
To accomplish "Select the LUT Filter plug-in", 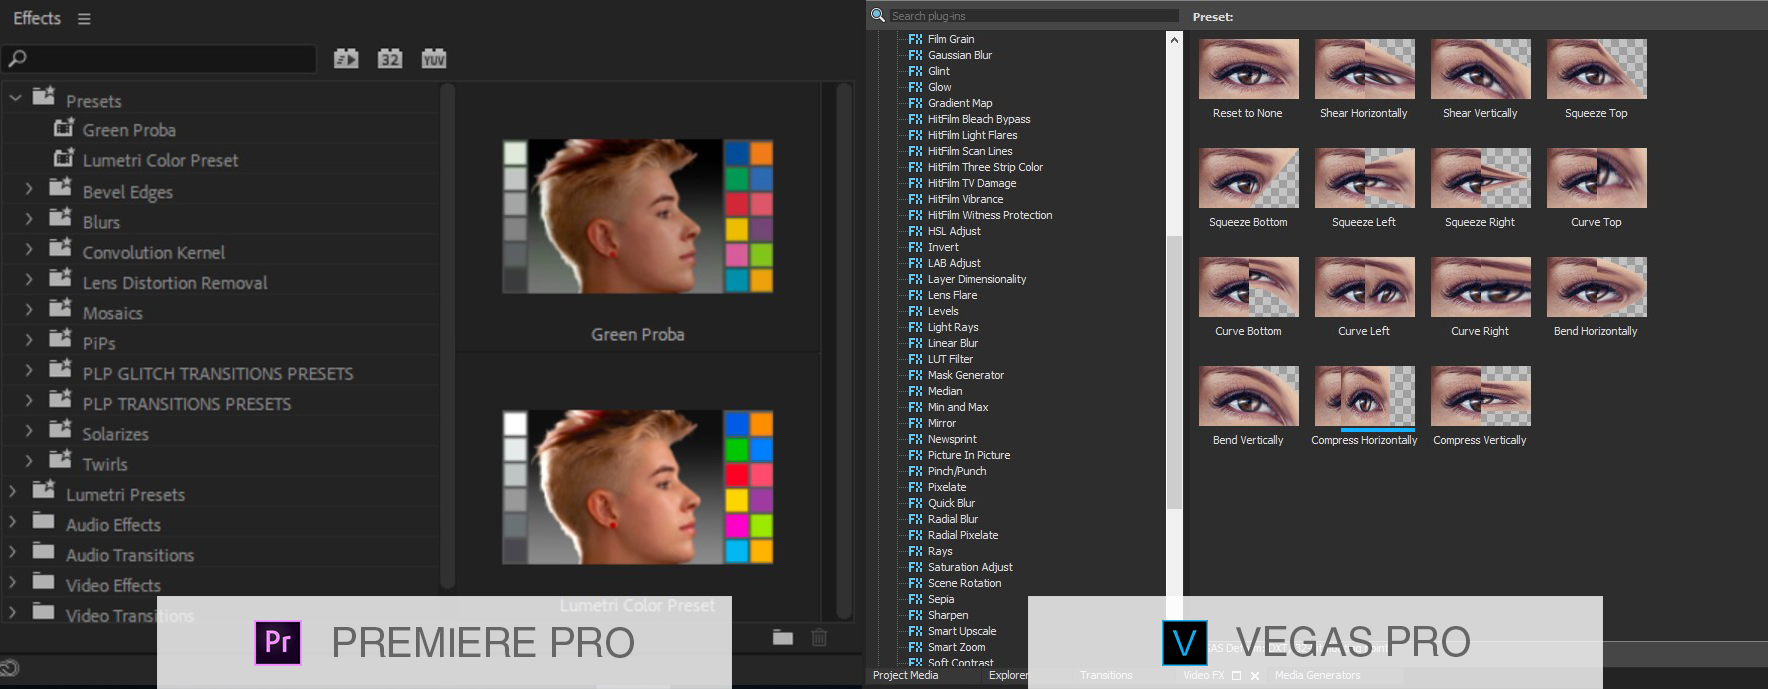I will pyautogui.click(x=950, y=359).
